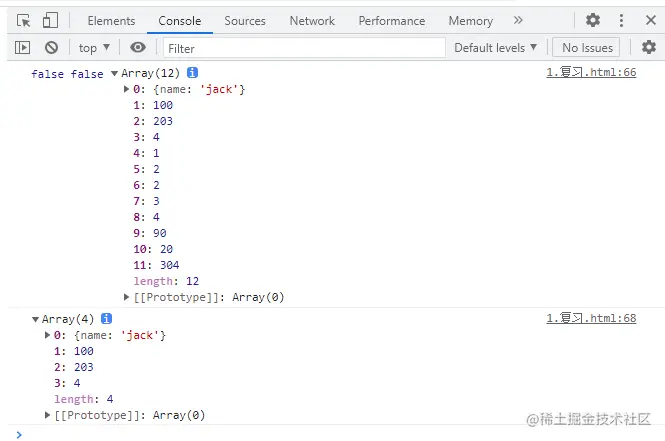
Task: Close the DevTools panel
Action: (x=651, y=20)
